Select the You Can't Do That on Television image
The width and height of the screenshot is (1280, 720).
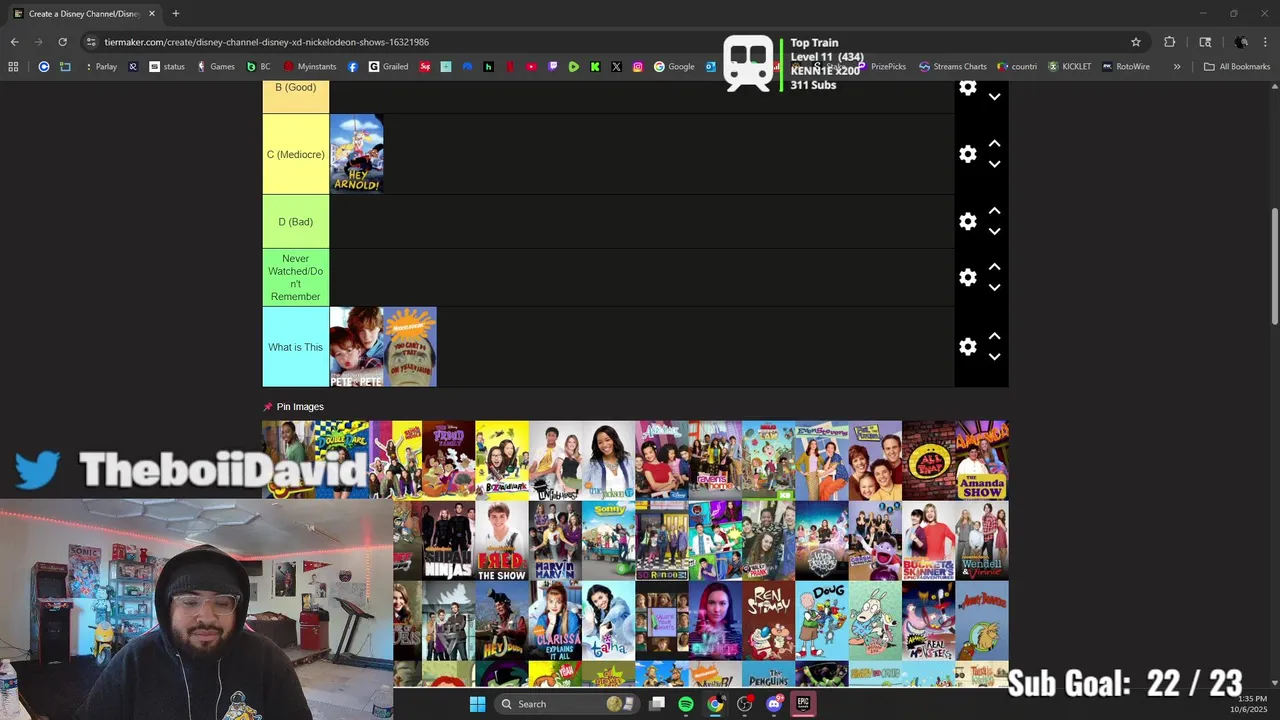pos(410,347)
